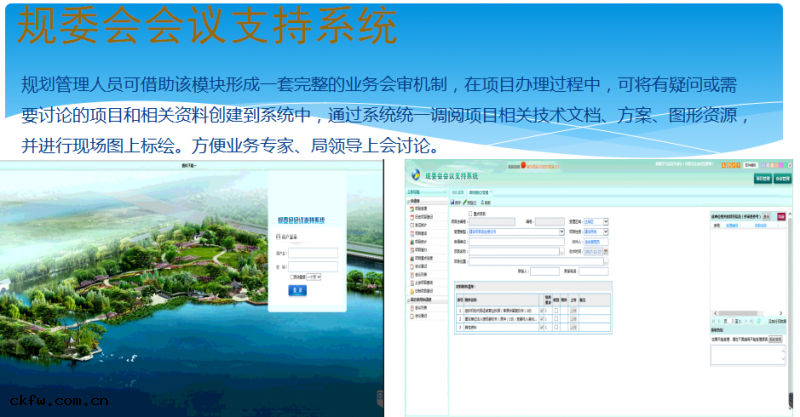Click the save disk icon in form toolbar

pos(455,201)
